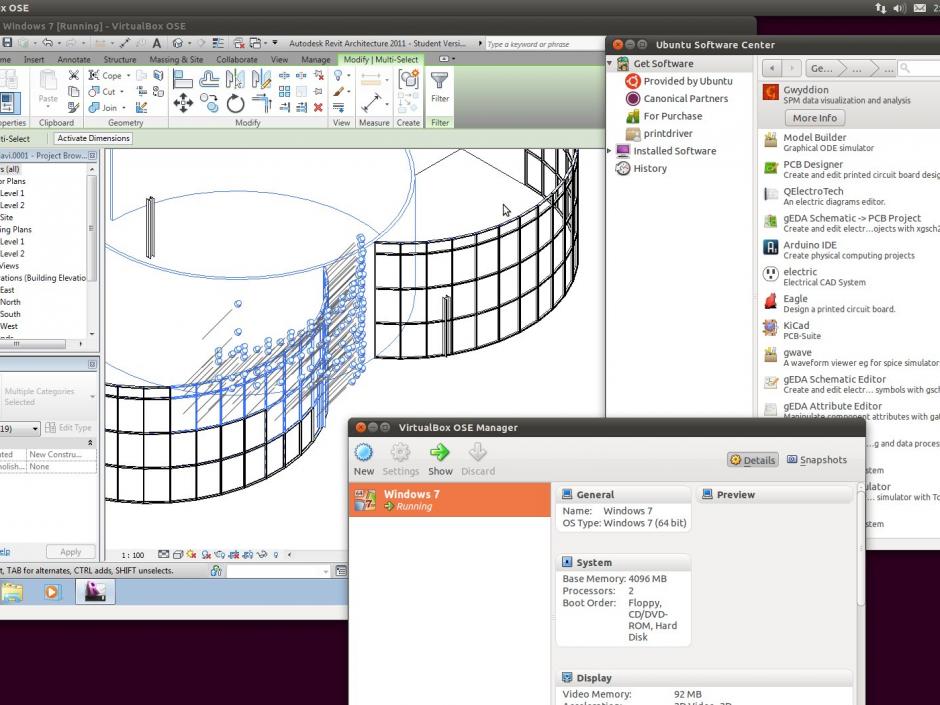Switch to the Annotate ribbon tab
Image resolution: width=940 pixels, height=705 pixels.
74,60
